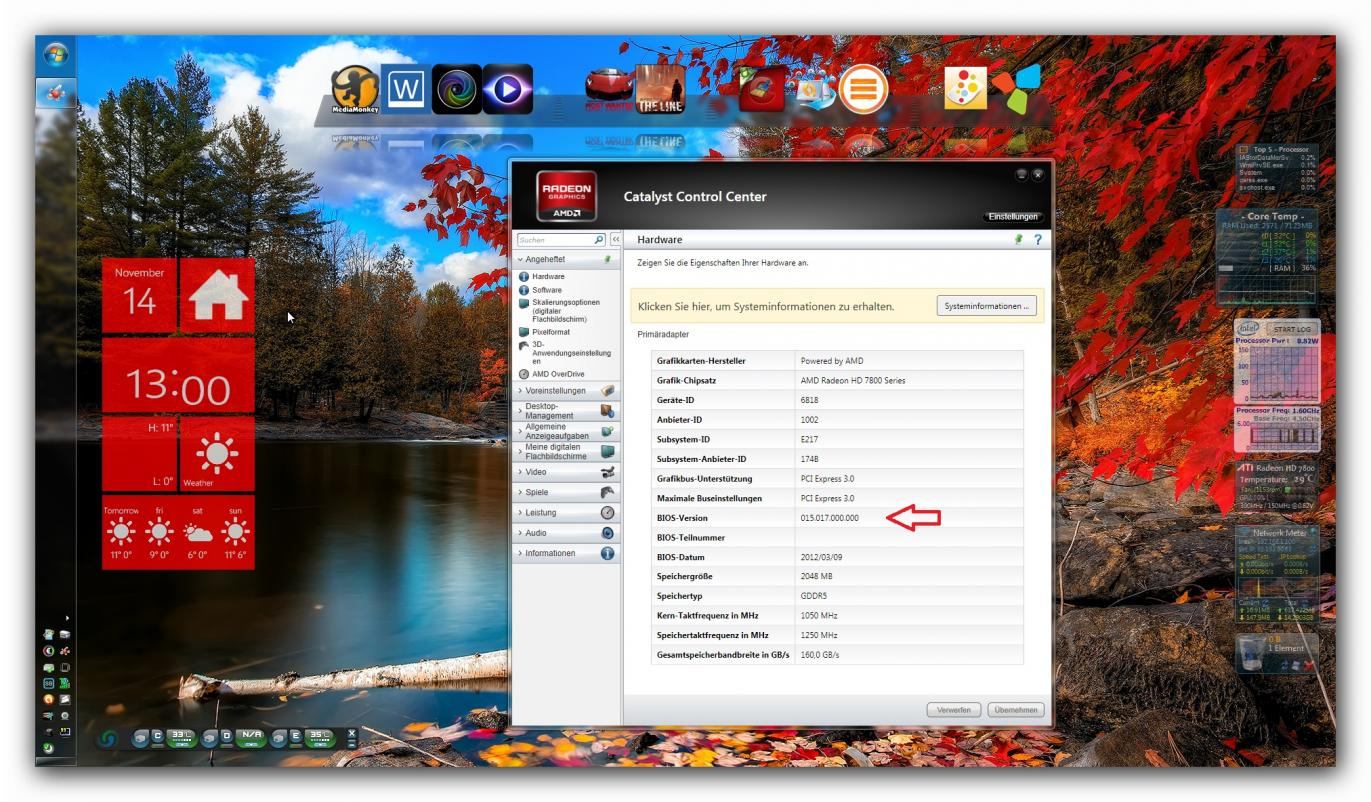Launch Spec Ops The Line dock icon
The height and width of the screenshot is (802, 1371).
(661, 89)
